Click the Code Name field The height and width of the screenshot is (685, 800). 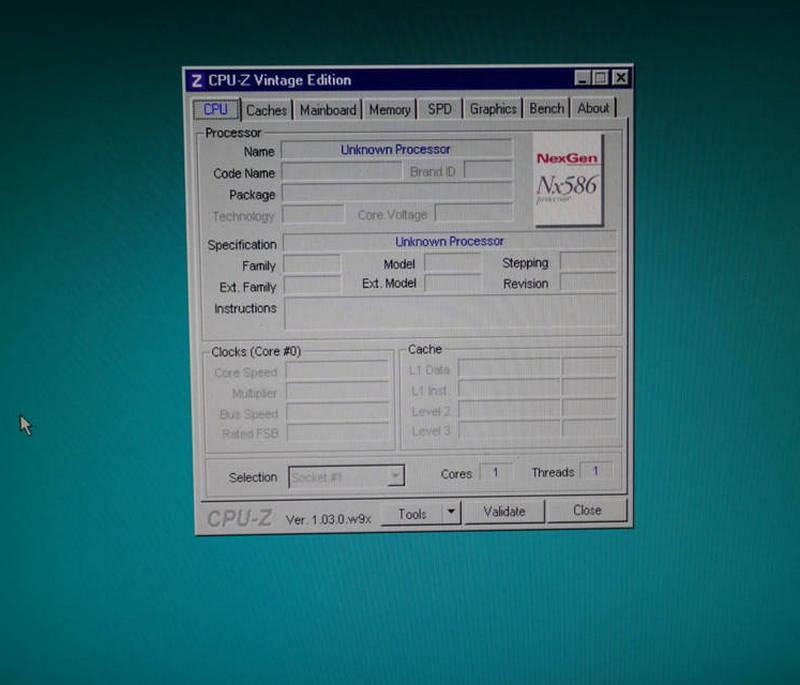click(x=342, y=171)
